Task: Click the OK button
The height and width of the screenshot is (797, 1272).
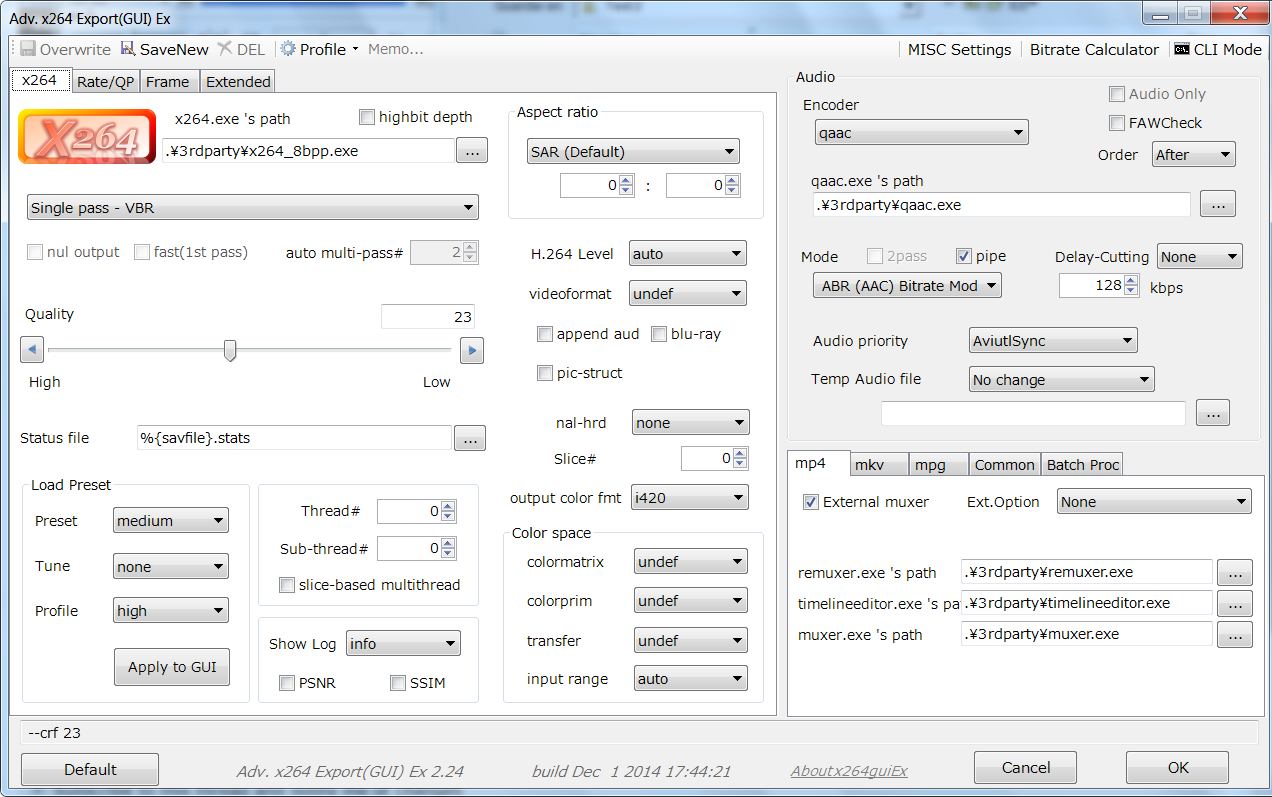Action: coord(1178,768)
